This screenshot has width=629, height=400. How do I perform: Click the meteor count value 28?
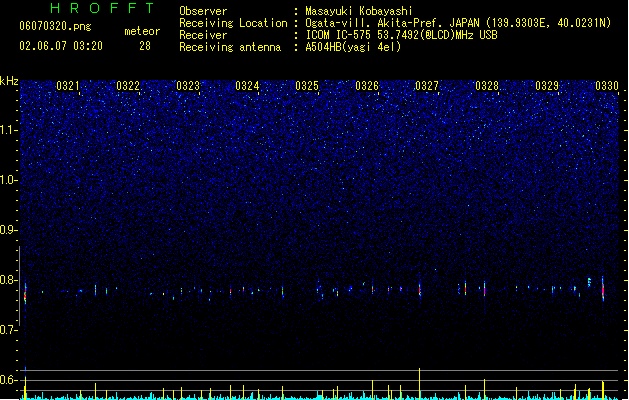click(x=145, y=46)
